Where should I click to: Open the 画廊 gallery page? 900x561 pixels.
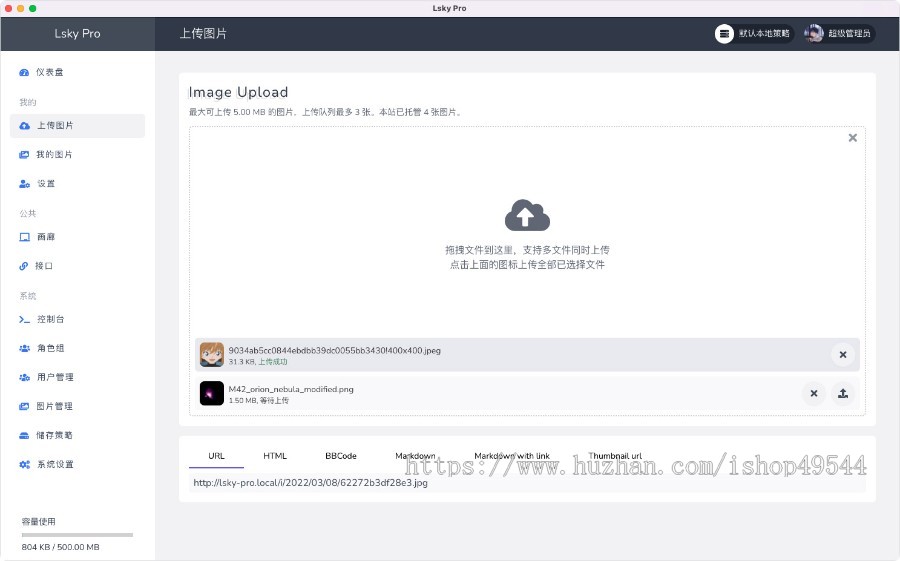click(x=77, y=237)
